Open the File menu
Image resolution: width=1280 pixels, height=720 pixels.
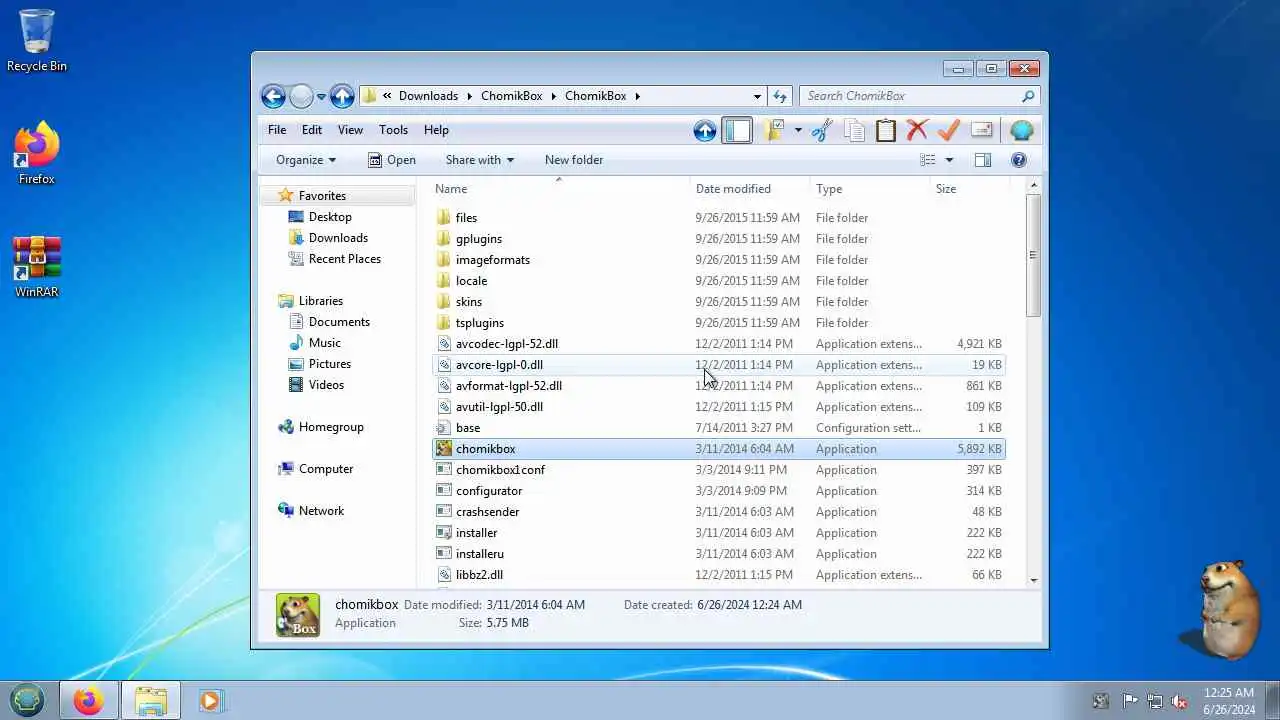pyautogui.click(x=277, y=130)
